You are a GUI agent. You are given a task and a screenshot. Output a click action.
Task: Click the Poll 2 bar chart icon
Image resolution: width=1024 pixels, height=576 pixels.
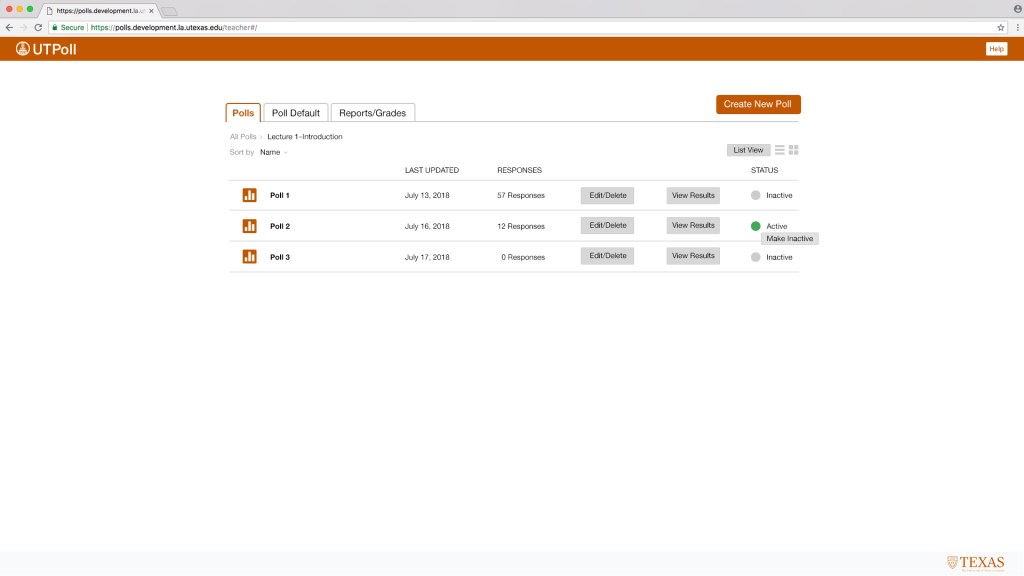pos(249,226)
